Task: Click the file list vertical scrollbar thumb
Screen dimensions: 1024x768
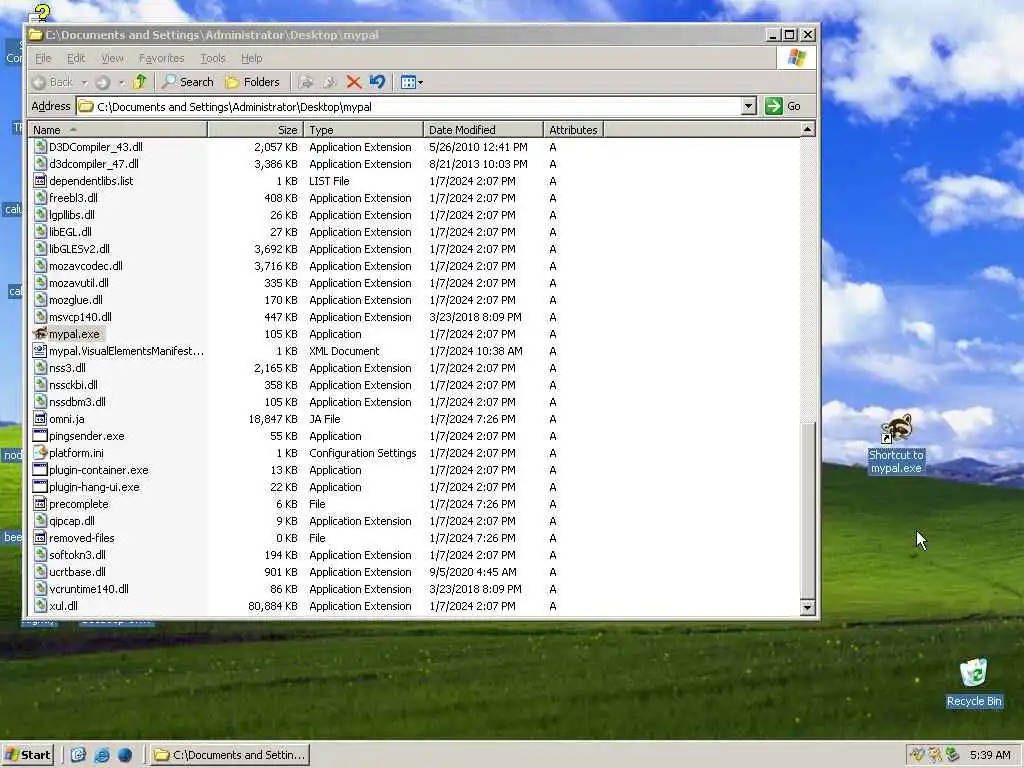Action: click(807, 509)
